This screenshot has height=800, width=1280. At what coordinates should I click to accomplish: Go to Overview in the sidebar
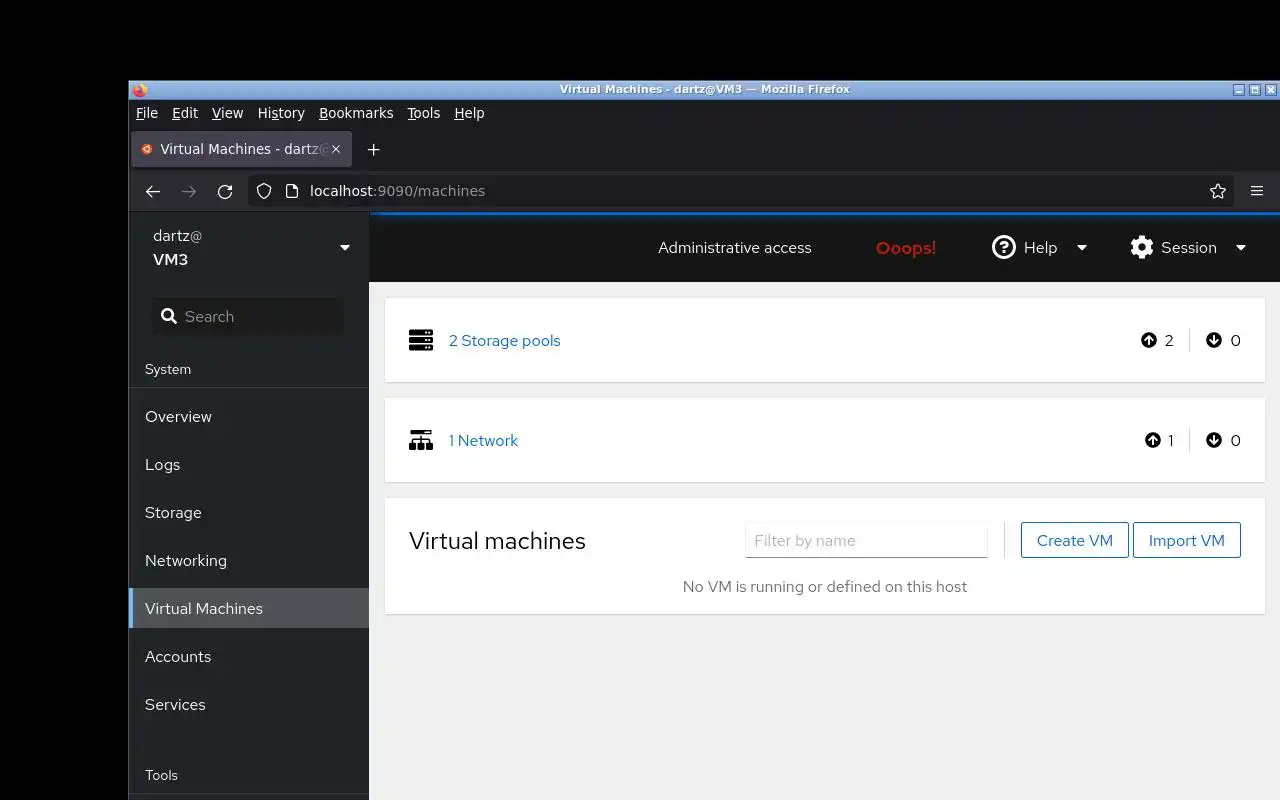click(249, 416)
